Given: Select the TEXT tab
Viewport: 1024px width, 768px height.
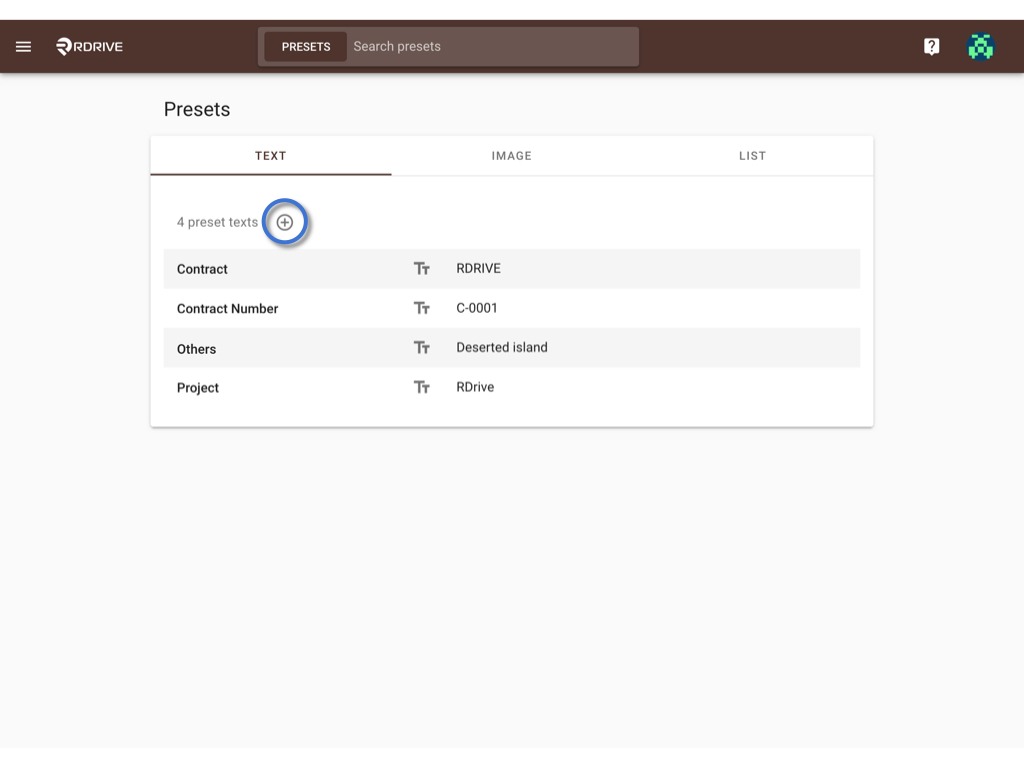Looking at the screenshot, I should 270,155.
